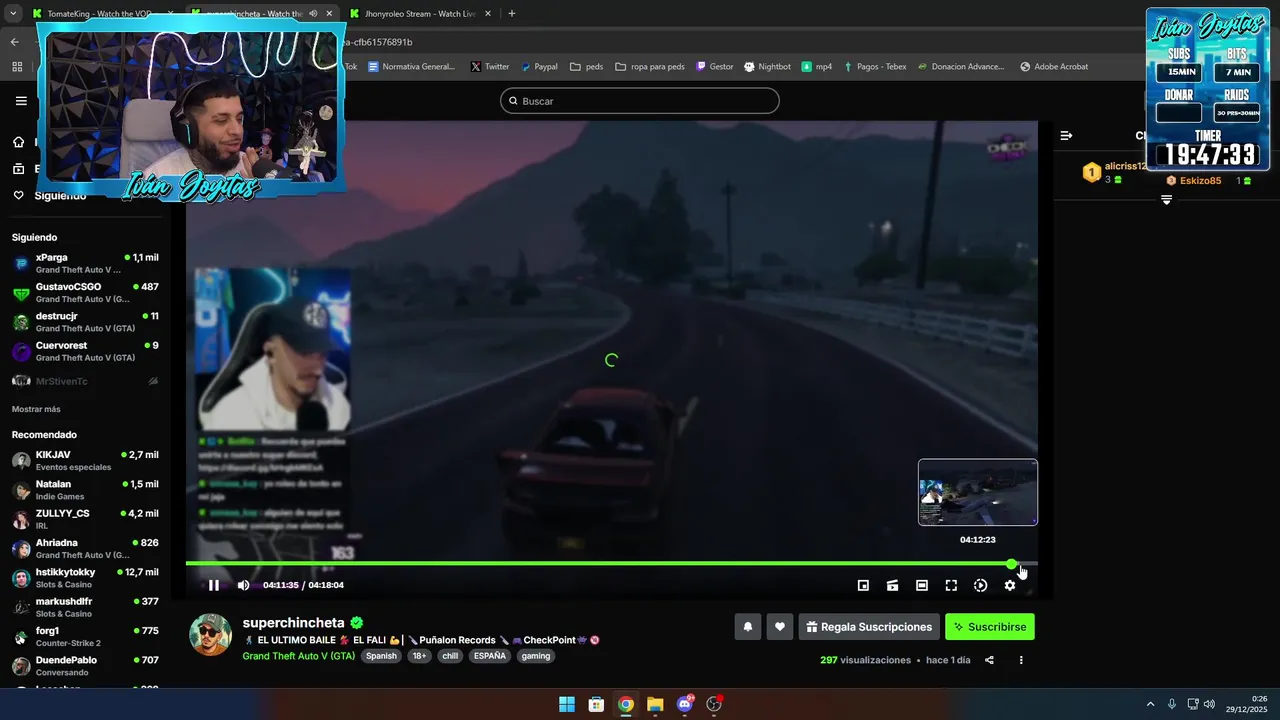
Task: Open the peds bookmarks folder
Action: (587, 67)
